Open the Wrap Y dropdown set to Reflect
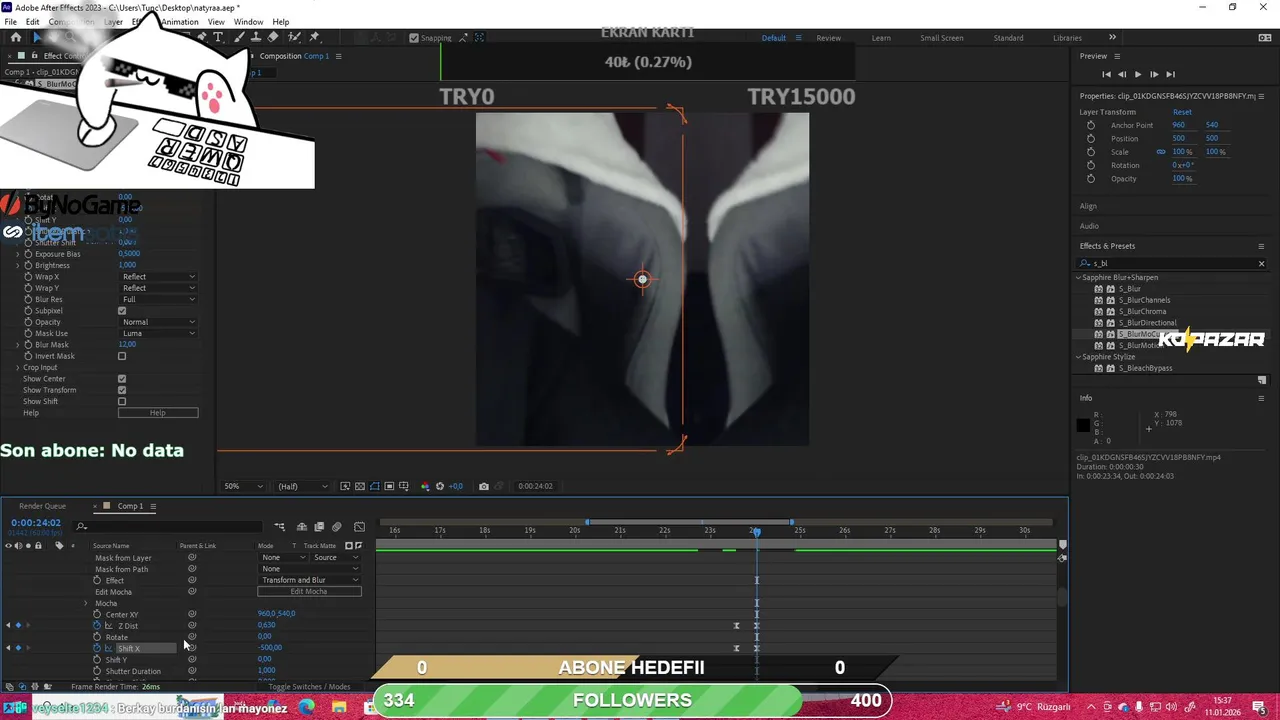This screenshot has width=1280, height=720. pyautogui.click(x=158, y=288)
